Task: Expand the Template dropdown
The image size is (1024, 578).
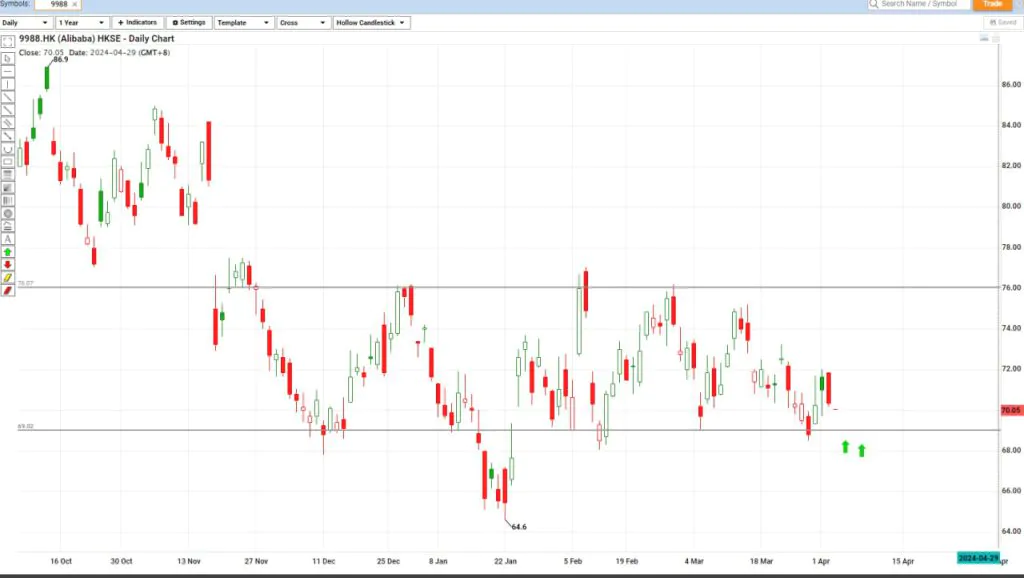Action: click(x=244, y=22)
